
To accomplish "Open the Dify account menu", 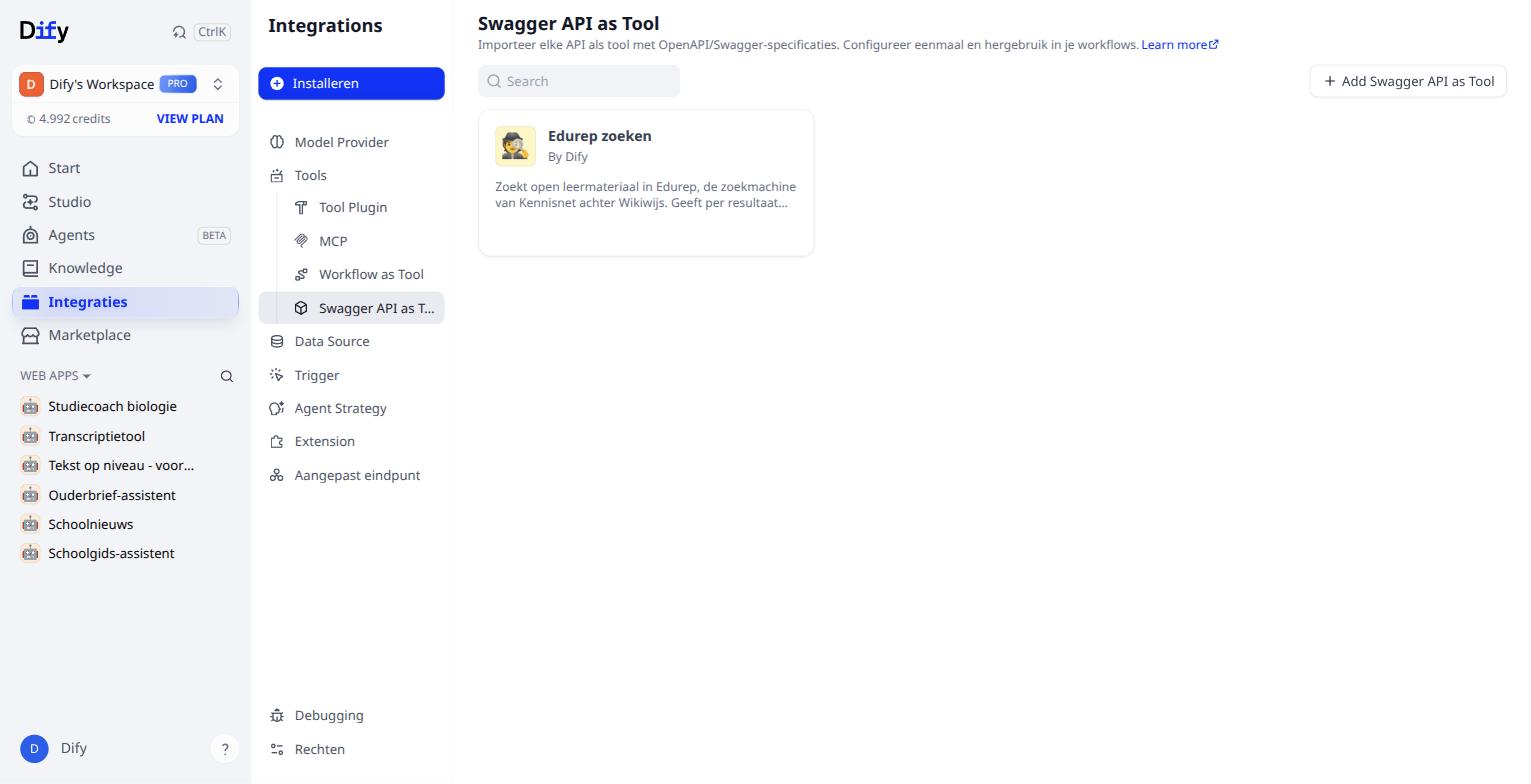I will 55,748.
